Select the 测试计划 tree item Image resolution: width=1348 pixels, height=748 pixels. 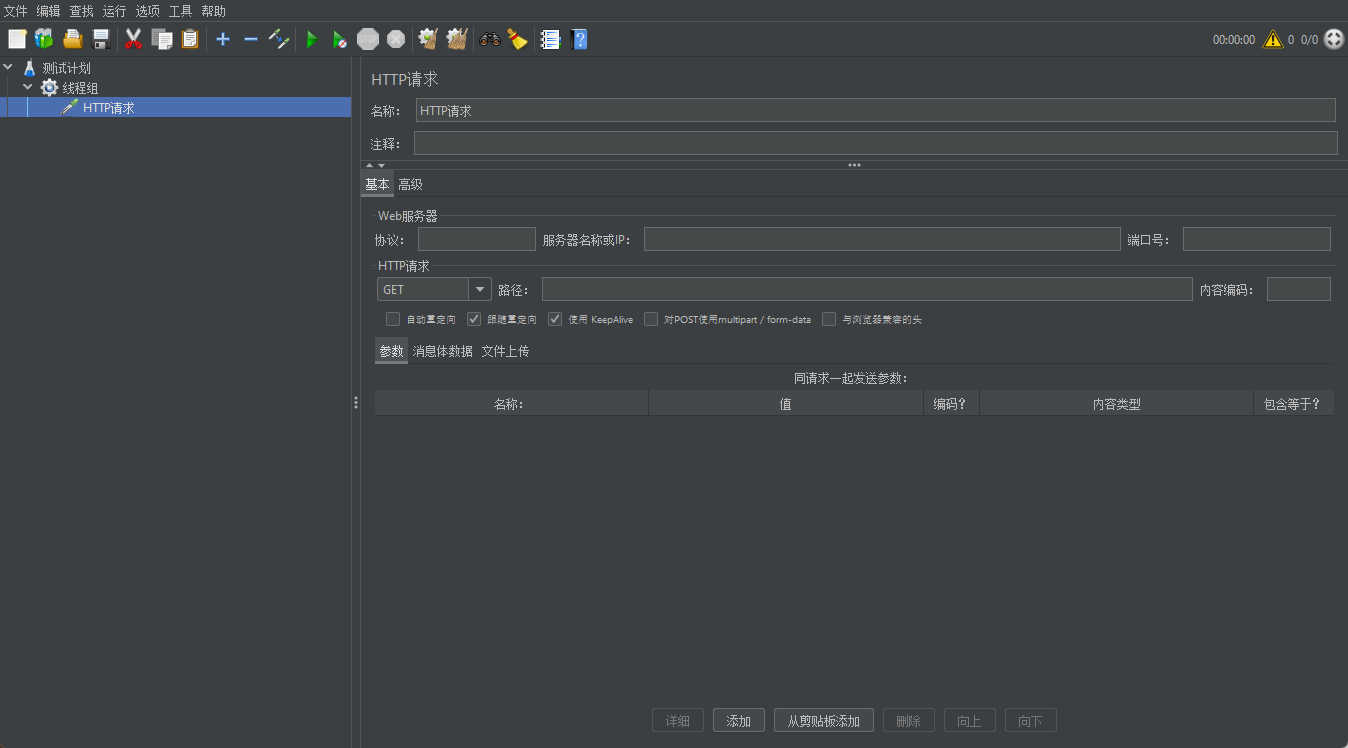click(x=67, y=68)
